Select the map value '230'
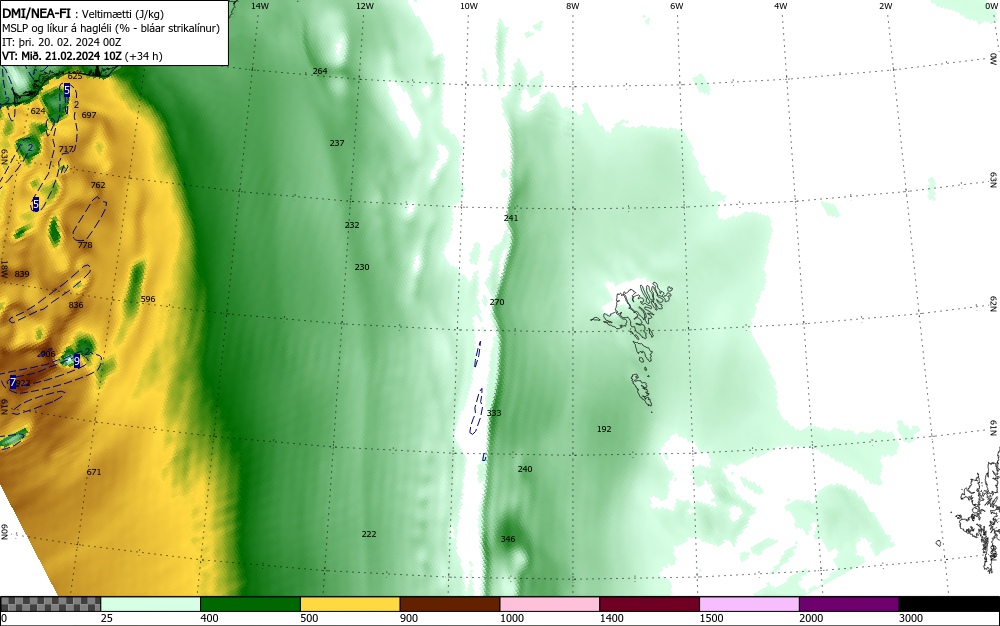 [362, 267]
